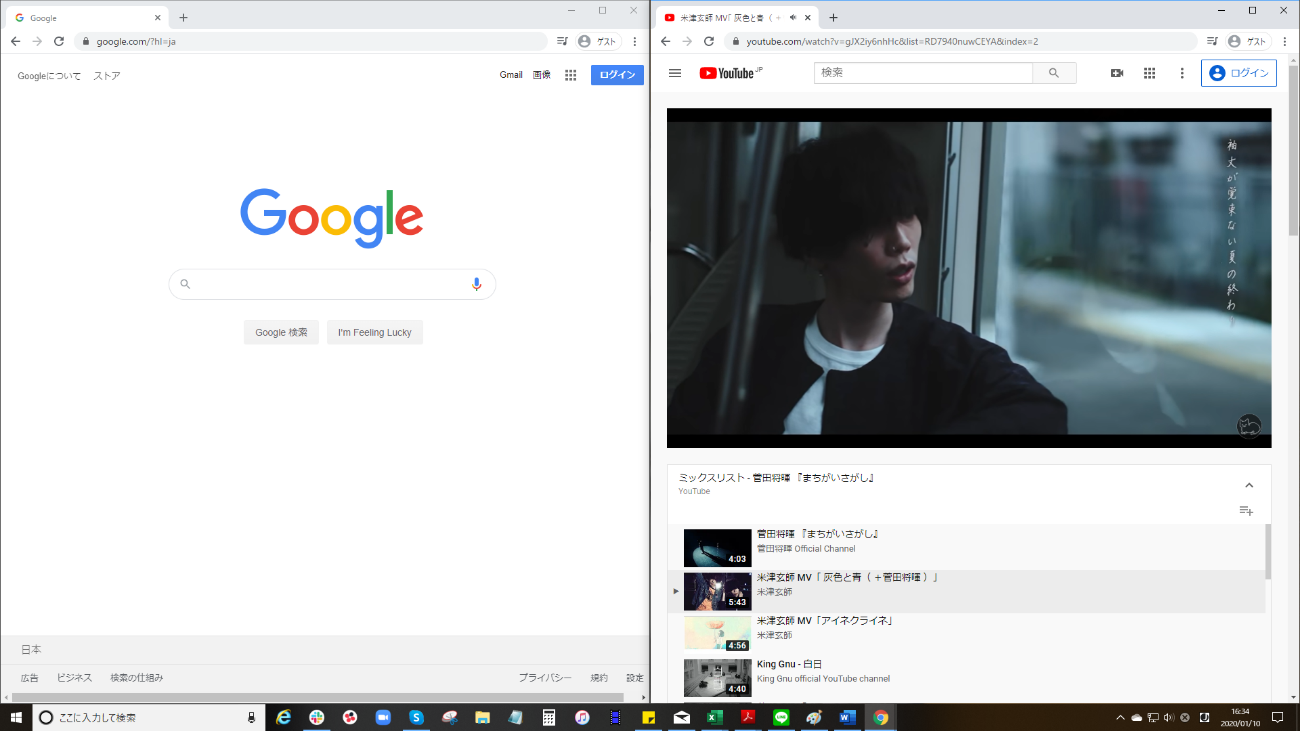Open YouTube settings three-dot menu
Image resolution: width=1300 pixels, height=731 pixels.
[1182, 73]
